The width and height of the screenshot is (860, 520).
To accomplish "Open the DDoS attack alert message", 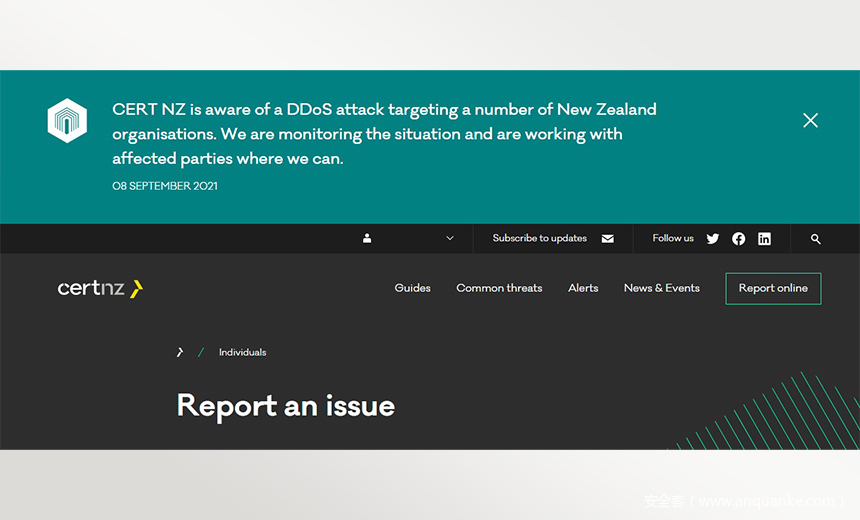I will [x=384, y=134].
